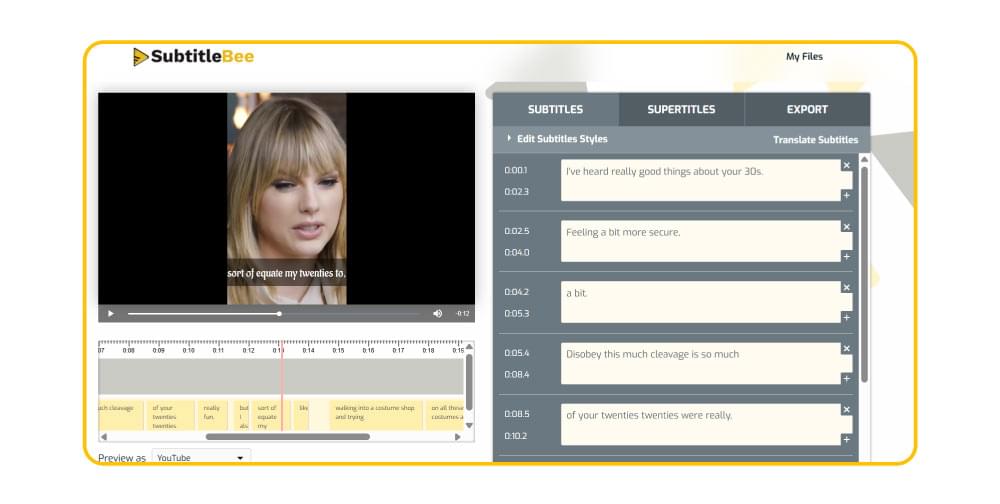Remove the "Disobey this much cleavage" subtitle
Image resolution: width=1000 pixels, height=504 pixels.
tap(846, 349)
